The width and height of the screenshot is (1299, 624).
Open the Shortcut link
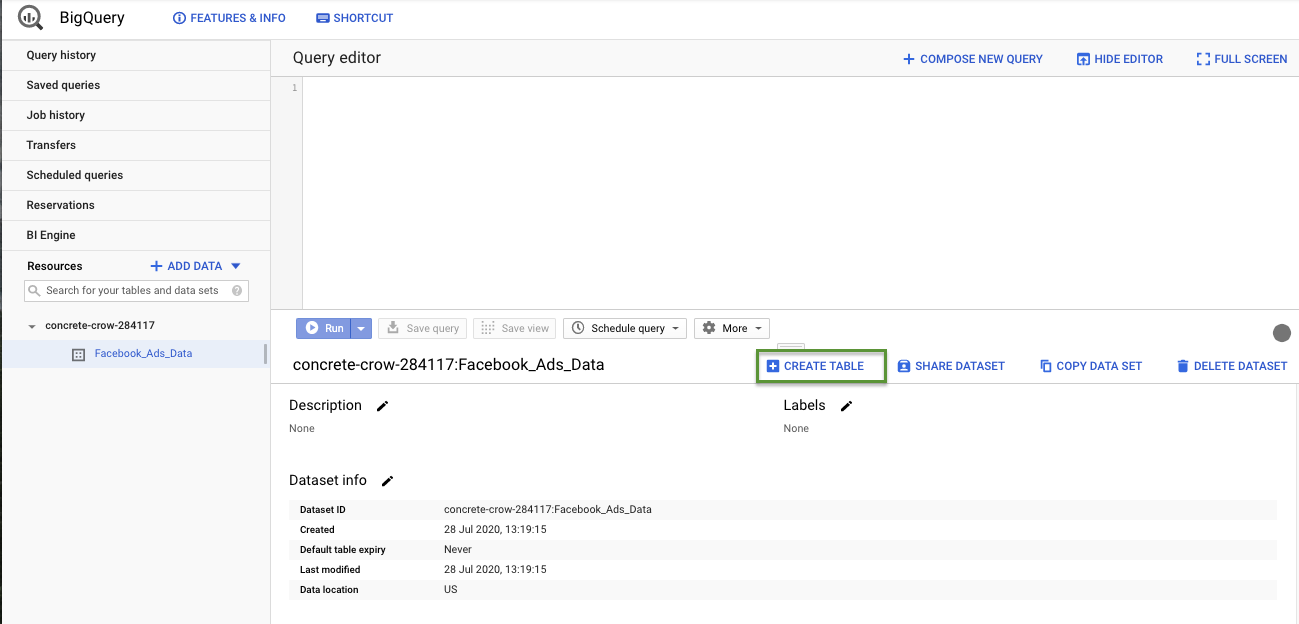pyautogui.click(x=354, y=18)
